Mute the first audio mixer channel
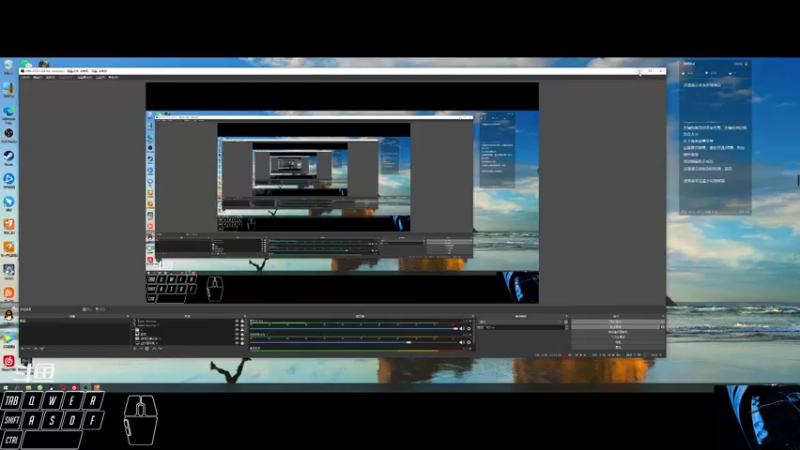 (461, 329)
